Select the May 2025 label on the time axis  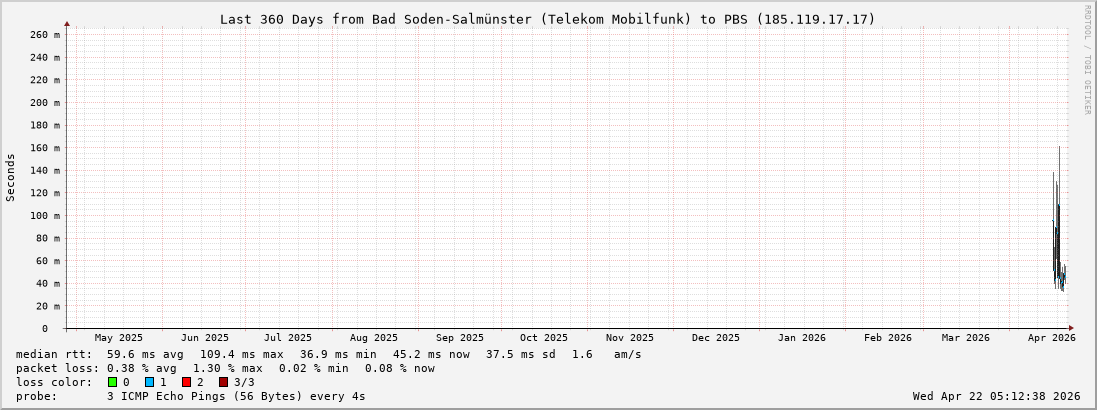pos(119,338)
